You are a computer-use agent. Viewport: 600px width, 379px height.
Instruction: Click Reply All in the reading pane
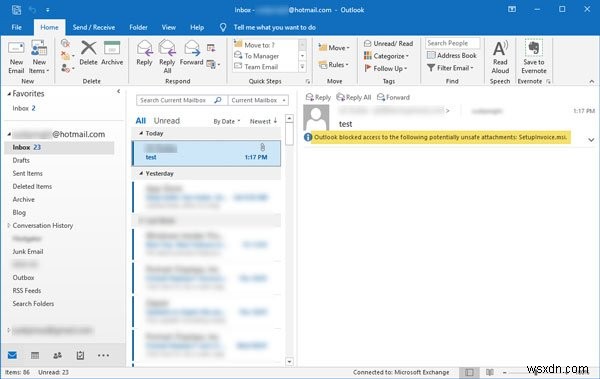click(354, 97)
